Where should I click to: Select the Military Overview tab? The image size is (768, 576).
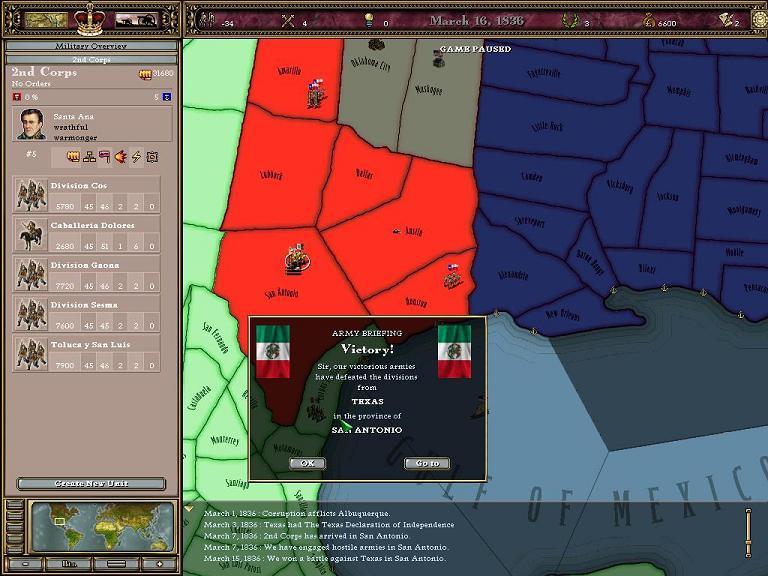(91, 46)
